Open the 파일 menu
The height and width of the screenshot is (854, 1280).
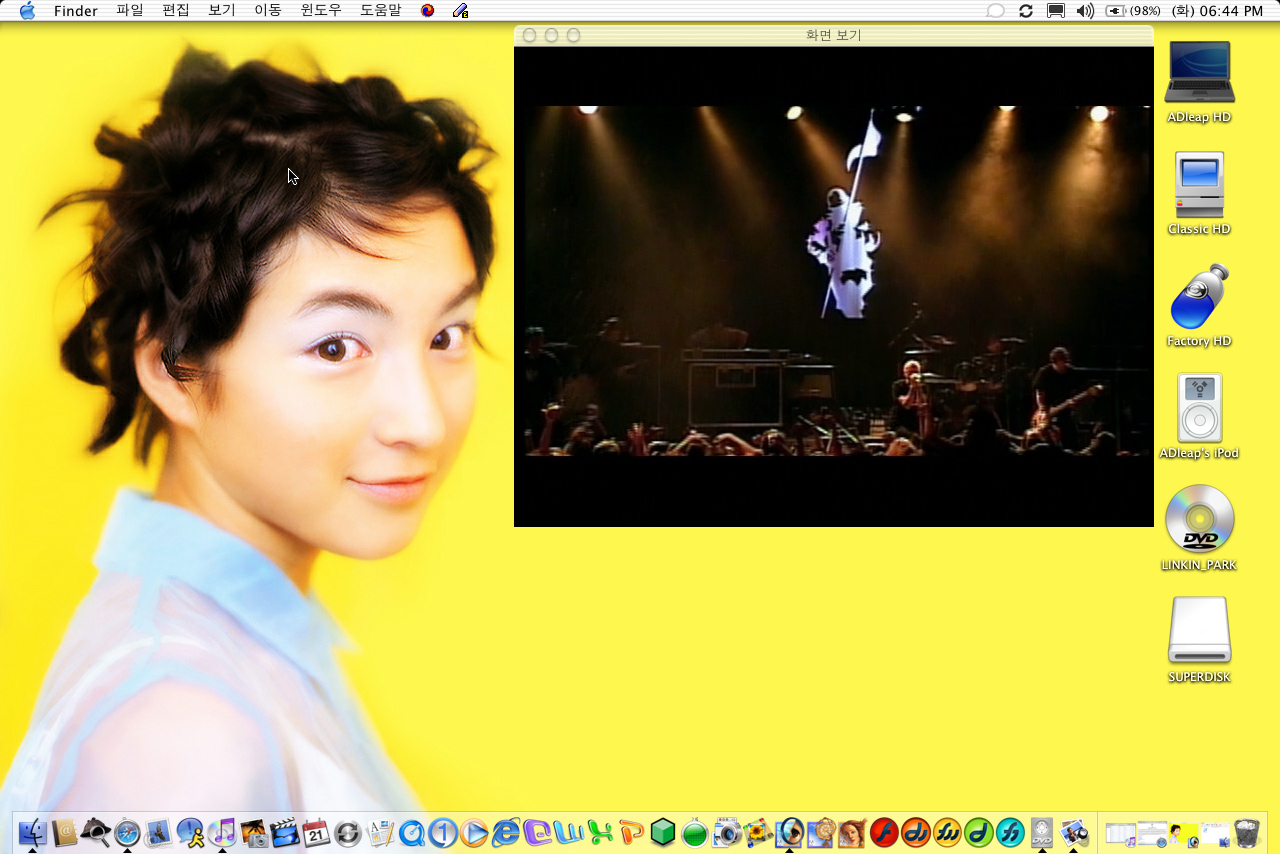(x=130, y=11)
